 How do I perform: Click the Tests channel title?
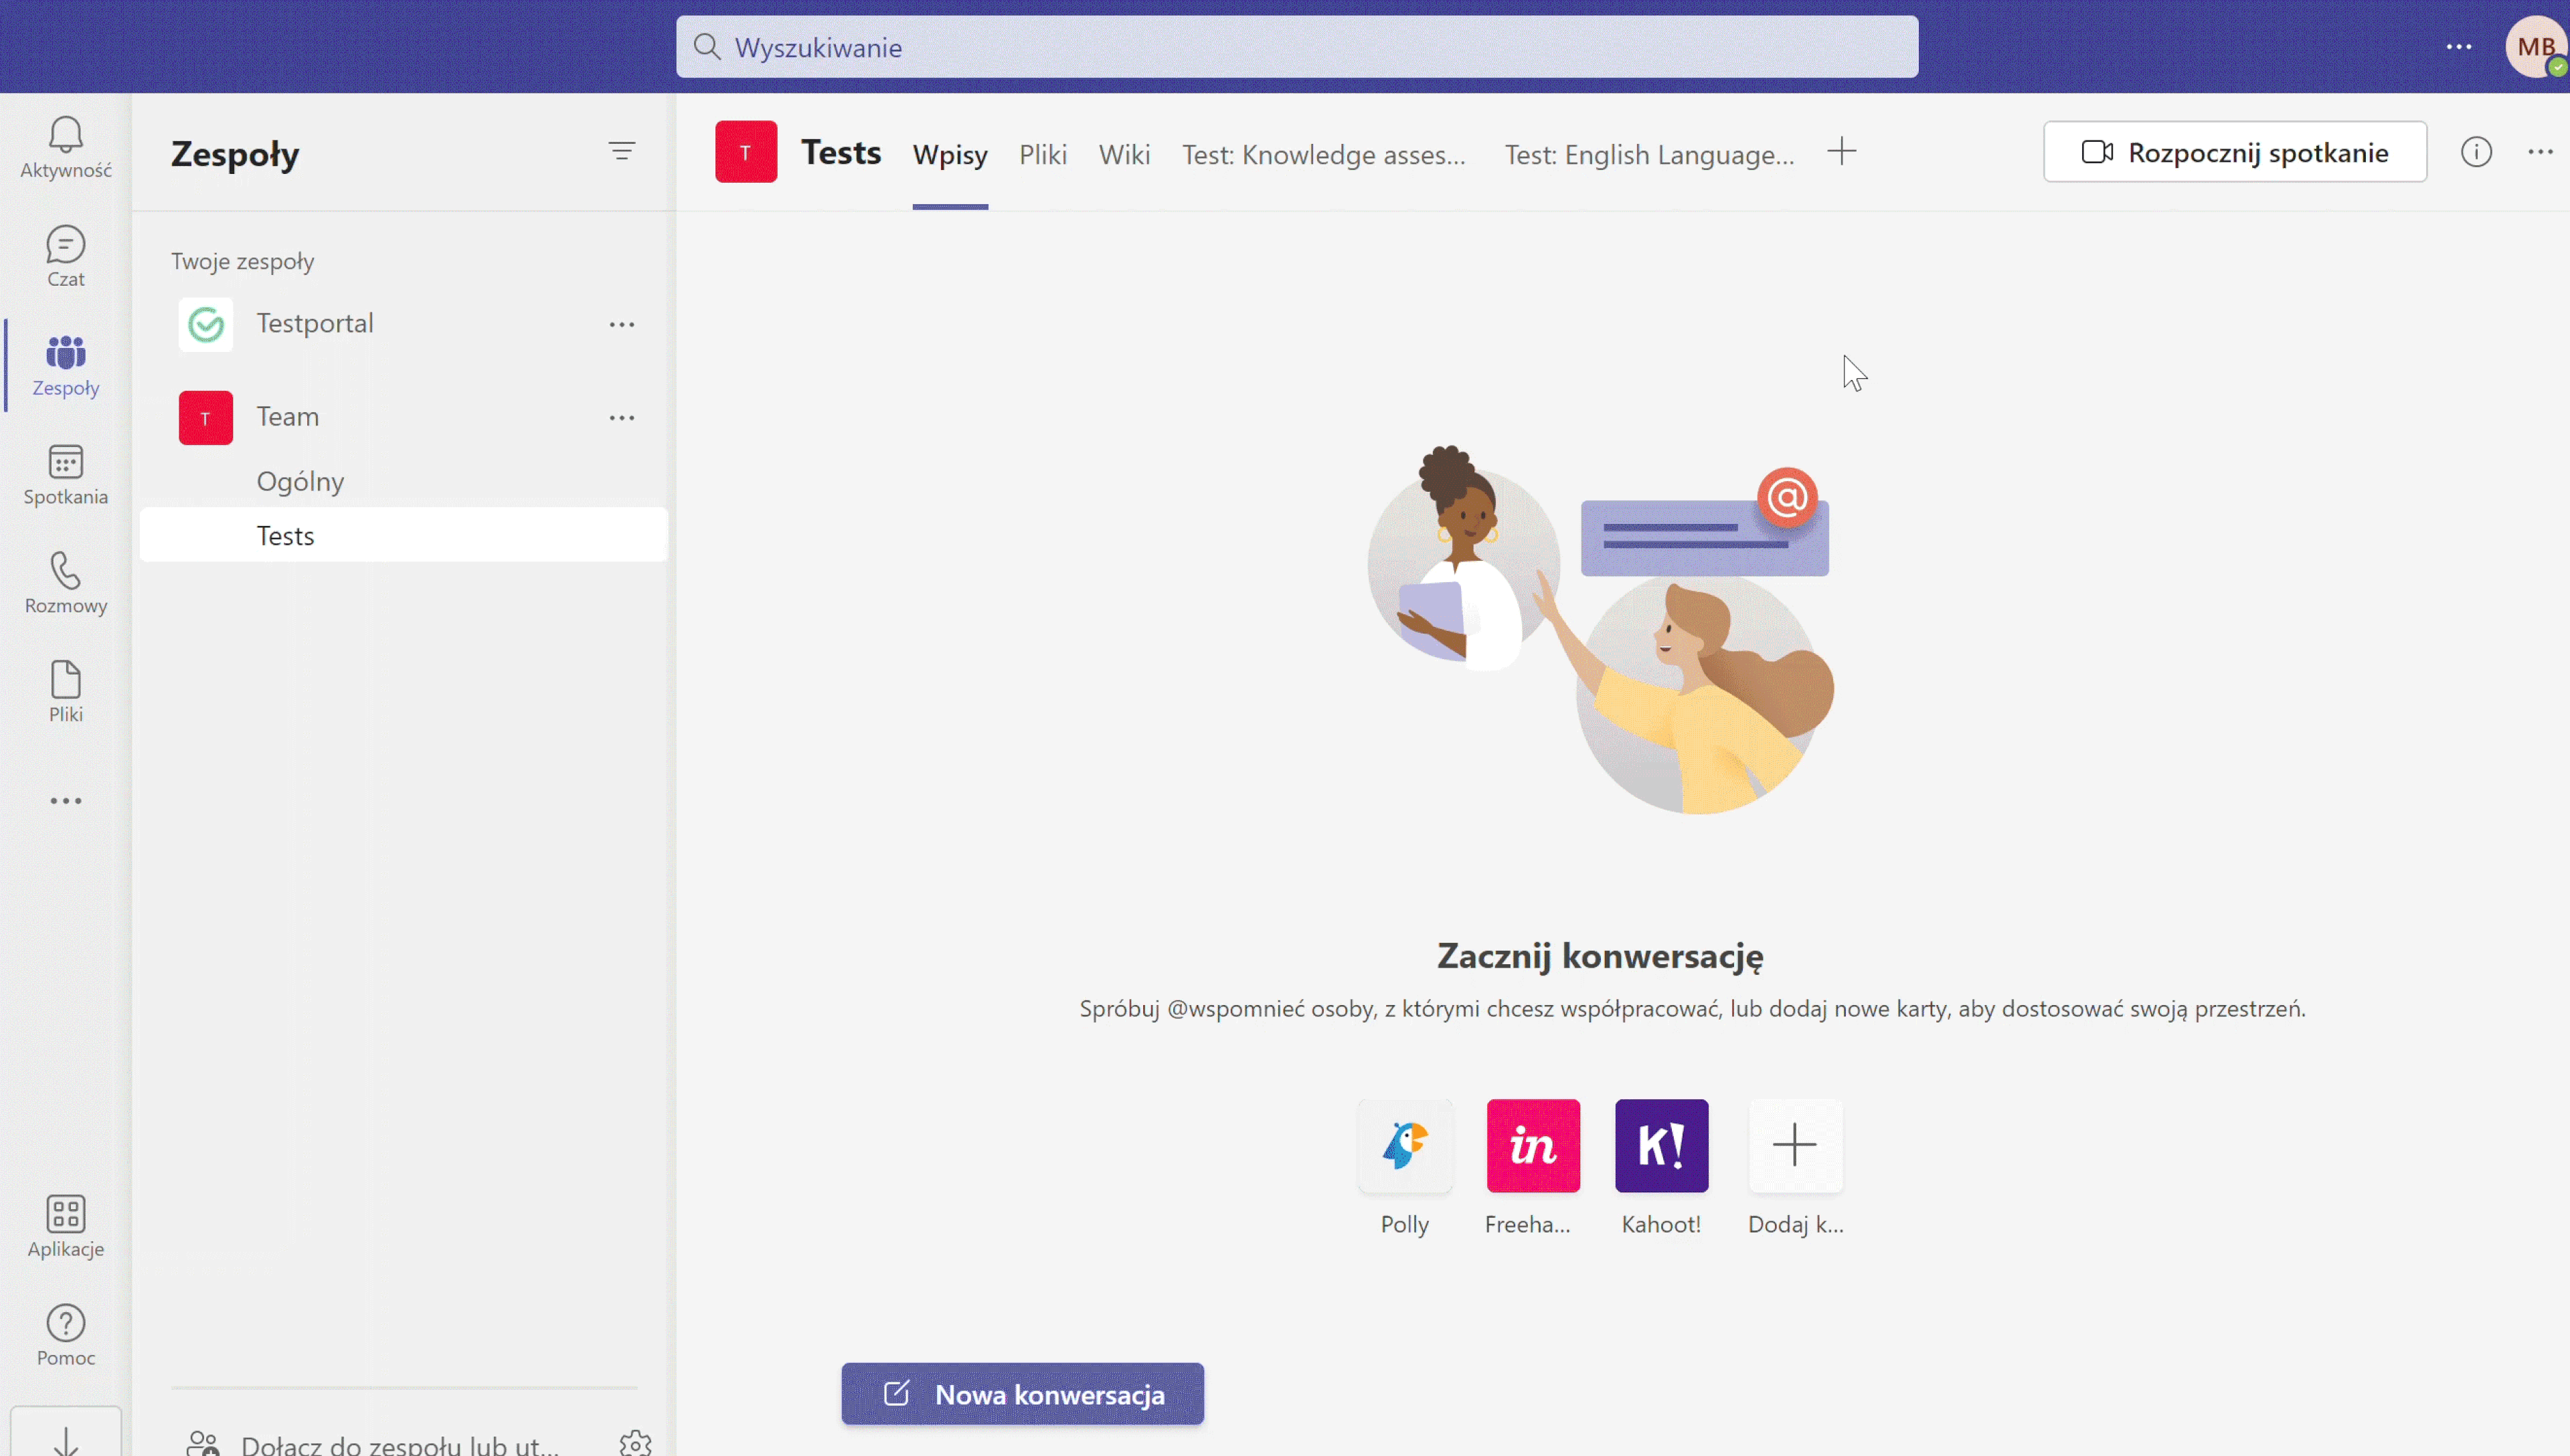coord(841,152)
